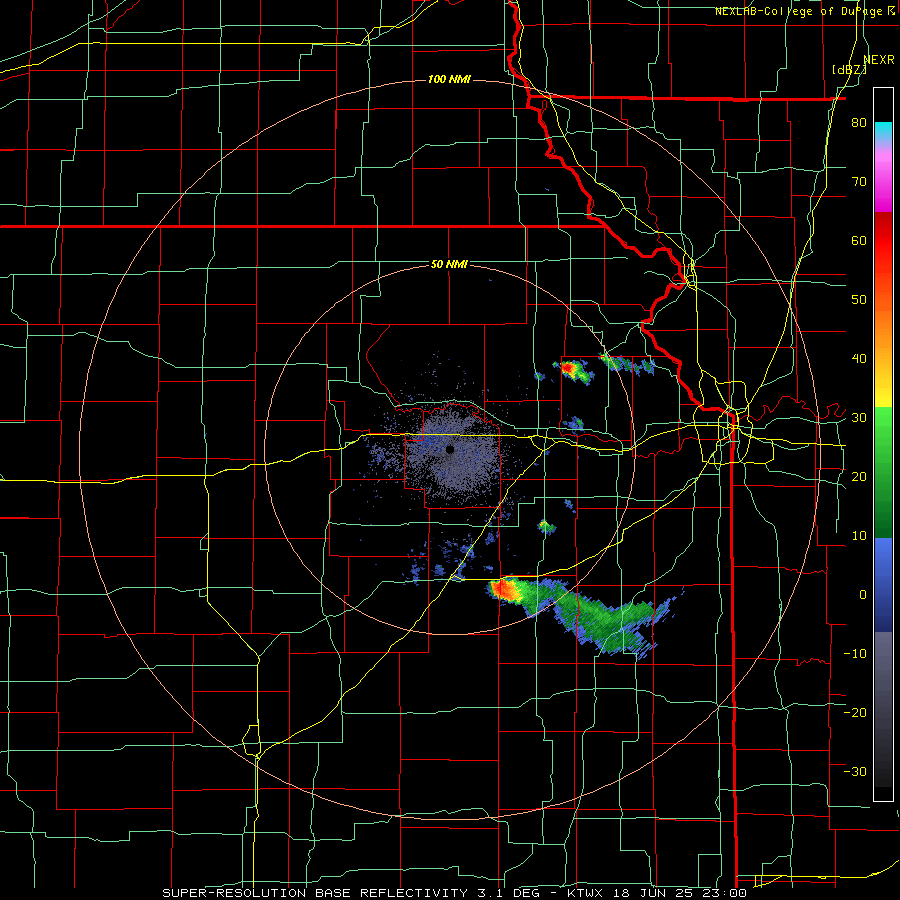Click the red storm core south of radar
The height and width of the screenshot is (900, 900).
(503, 588)
